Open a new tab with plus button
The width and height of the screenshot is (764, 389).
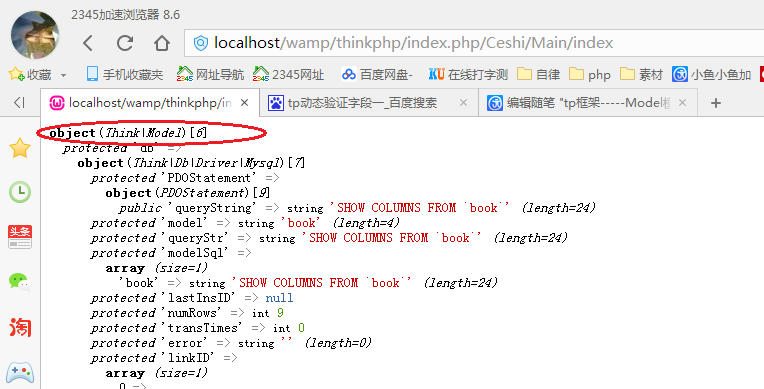point(716,103)
